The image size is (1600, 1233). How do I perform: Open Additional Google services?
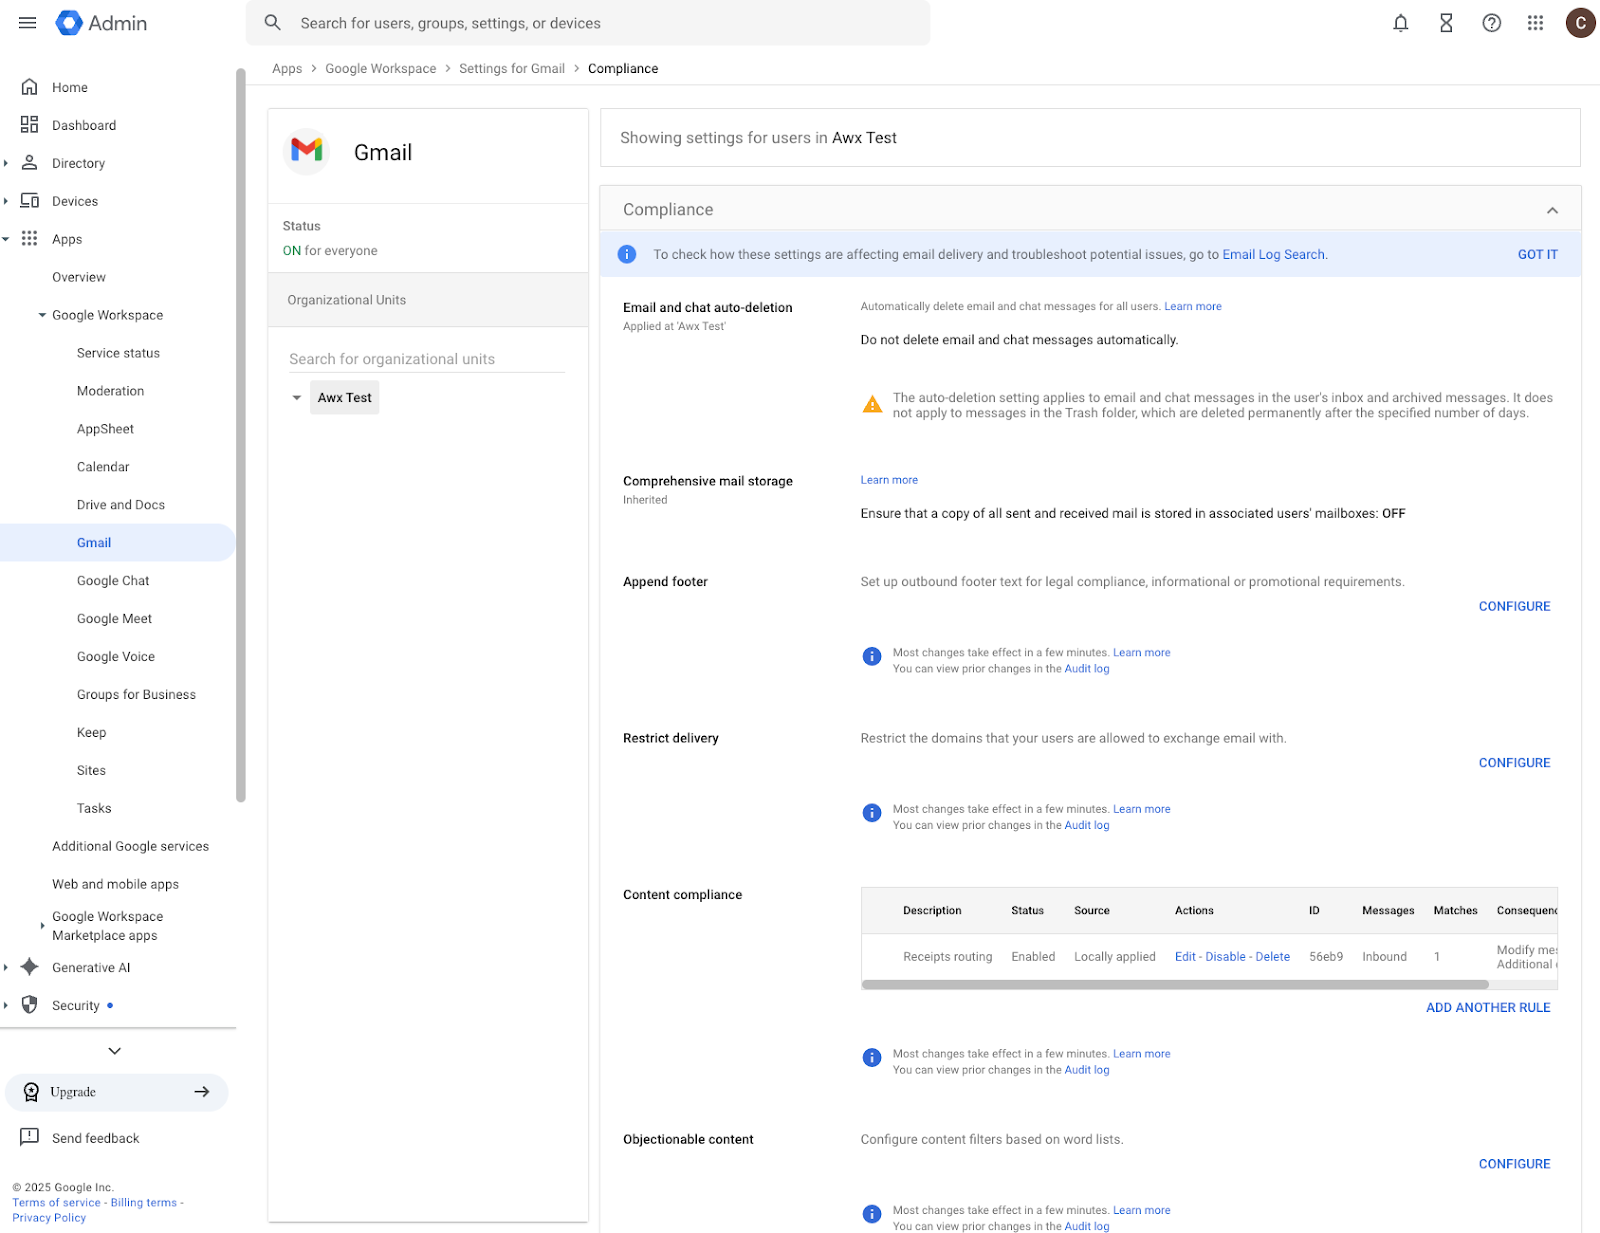click(130, 846)
